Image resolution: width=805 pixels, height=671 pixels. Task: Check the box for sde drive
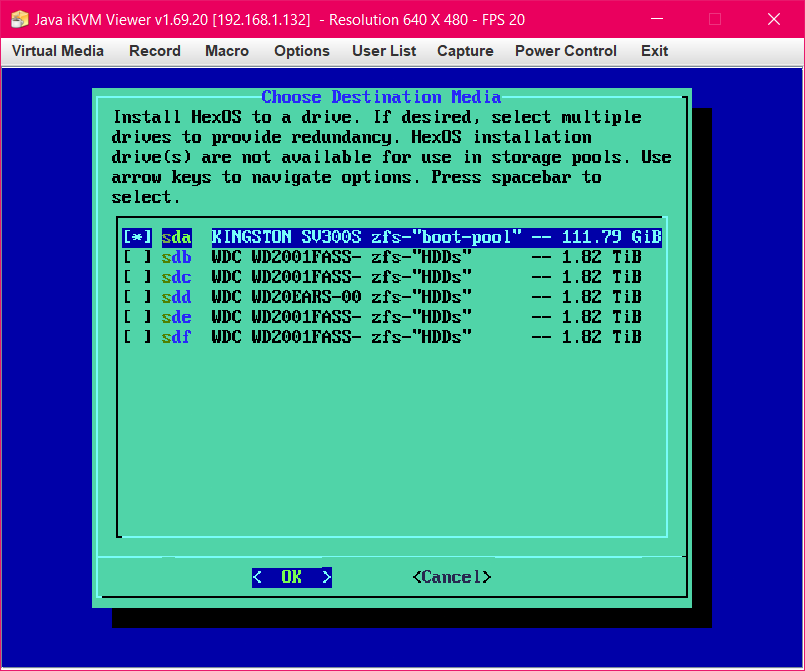click(137, 317)
